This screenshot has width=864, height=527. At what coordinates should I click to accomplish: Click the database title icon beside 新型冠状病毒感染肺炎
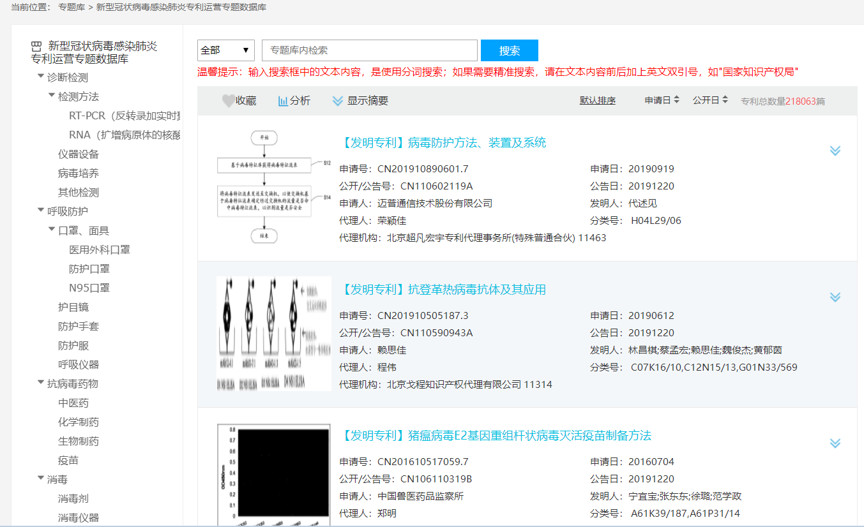tap(36, 46)
